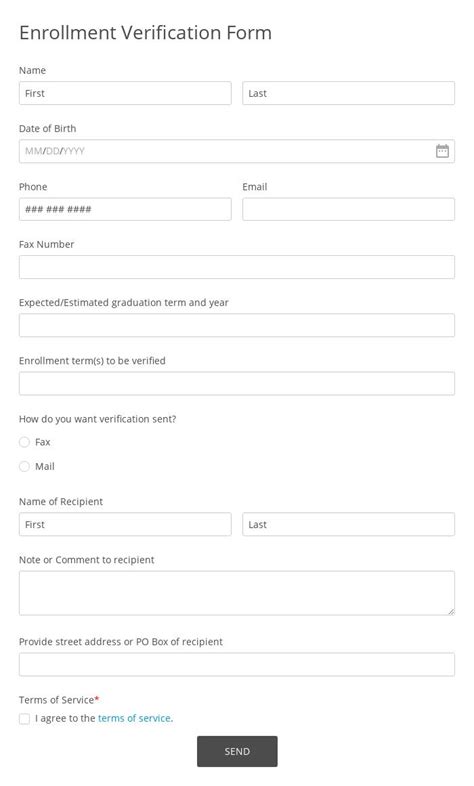
Task: Focus the Last name field under Name
Action: pyautogui.click(x=348, y=93)
